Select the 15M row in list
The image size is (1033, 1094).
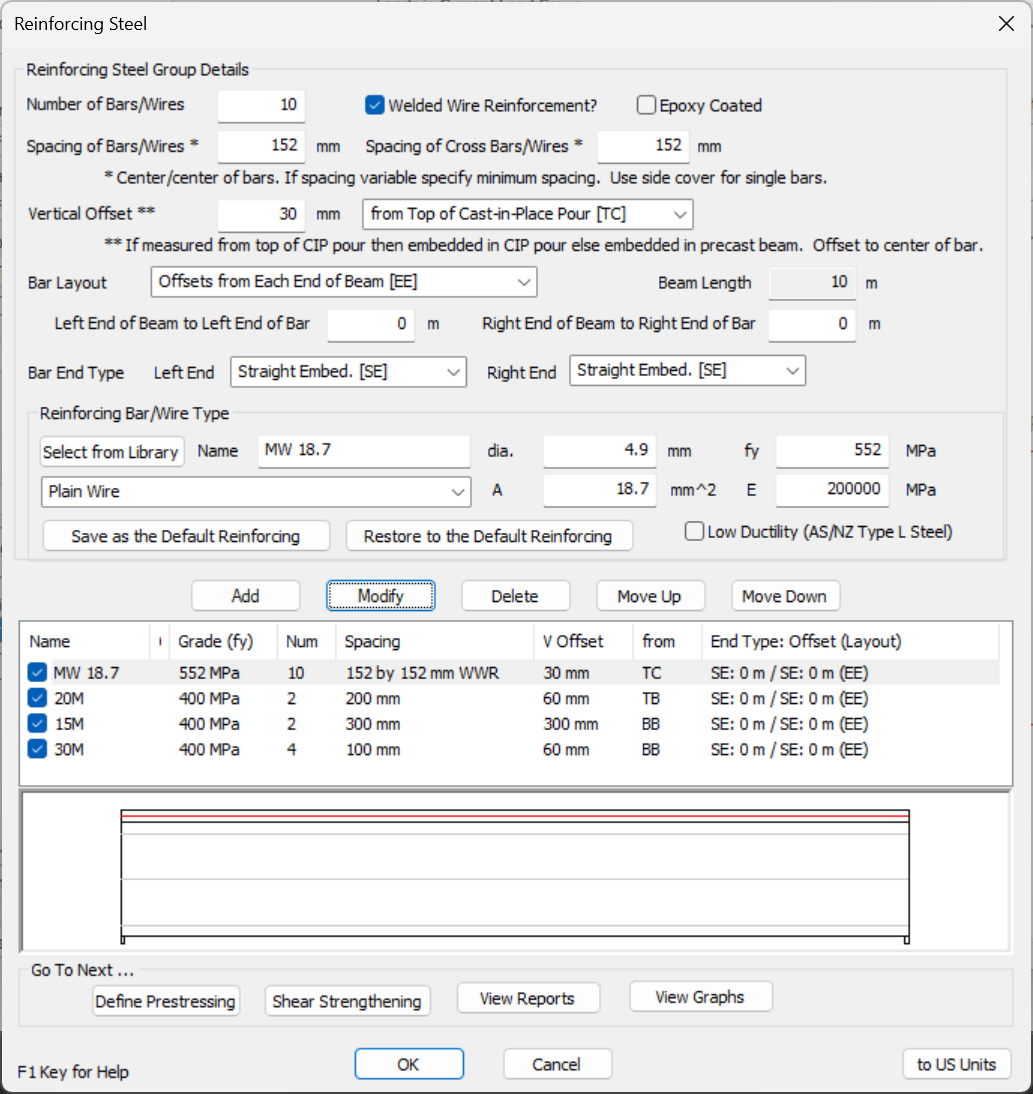70,724
